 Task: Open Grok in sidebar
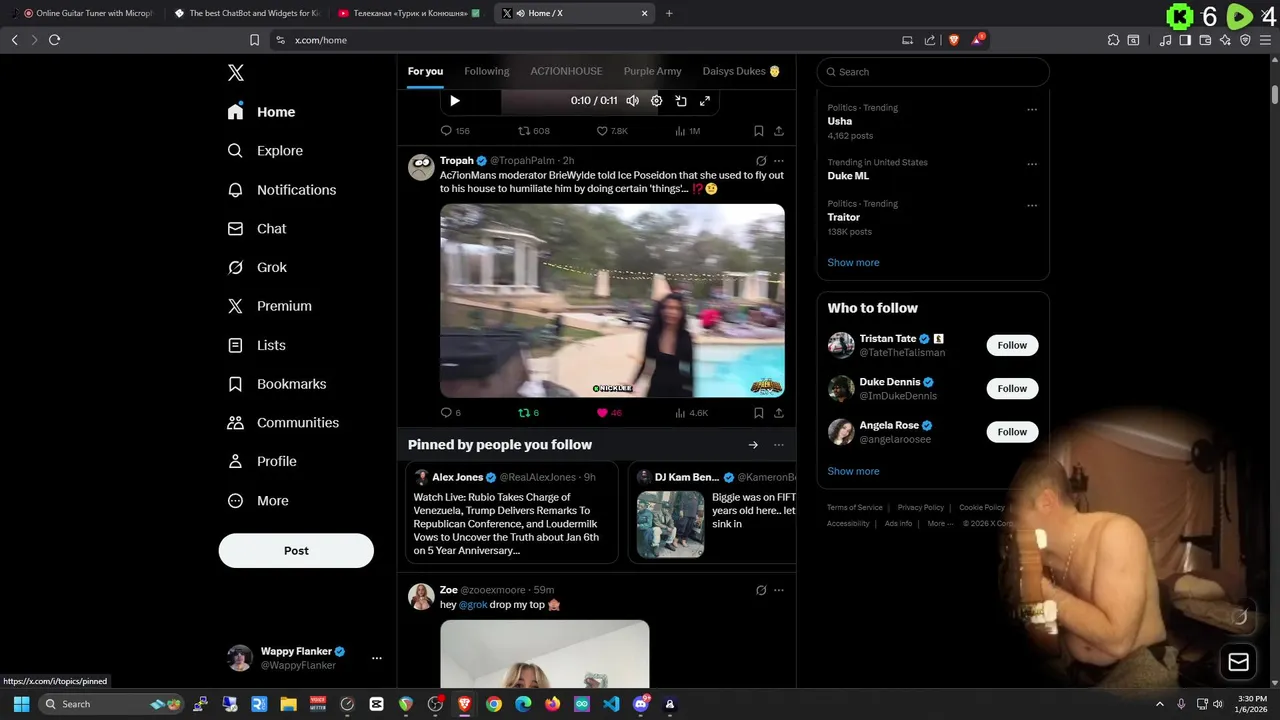pyautogui.click(x=257, y=268)
